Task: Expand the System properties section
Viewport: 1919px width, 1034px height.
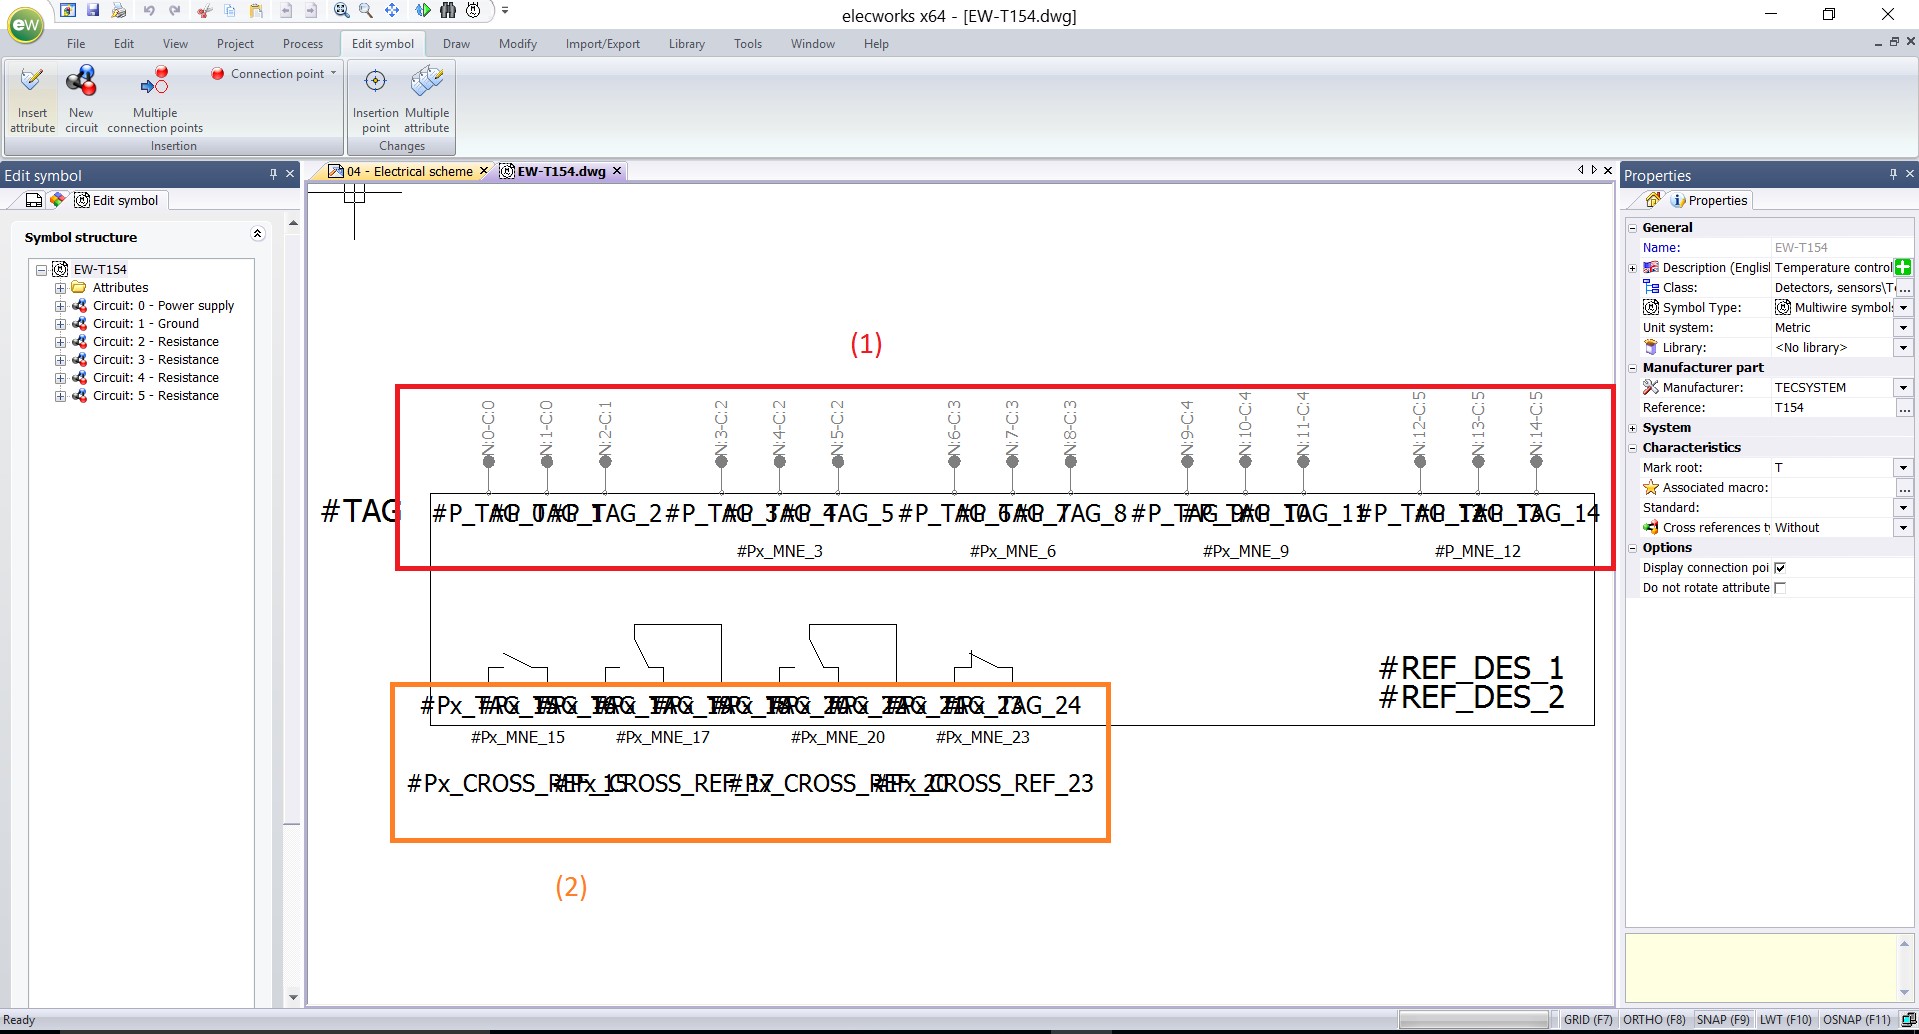Action: click(1633, 428)
